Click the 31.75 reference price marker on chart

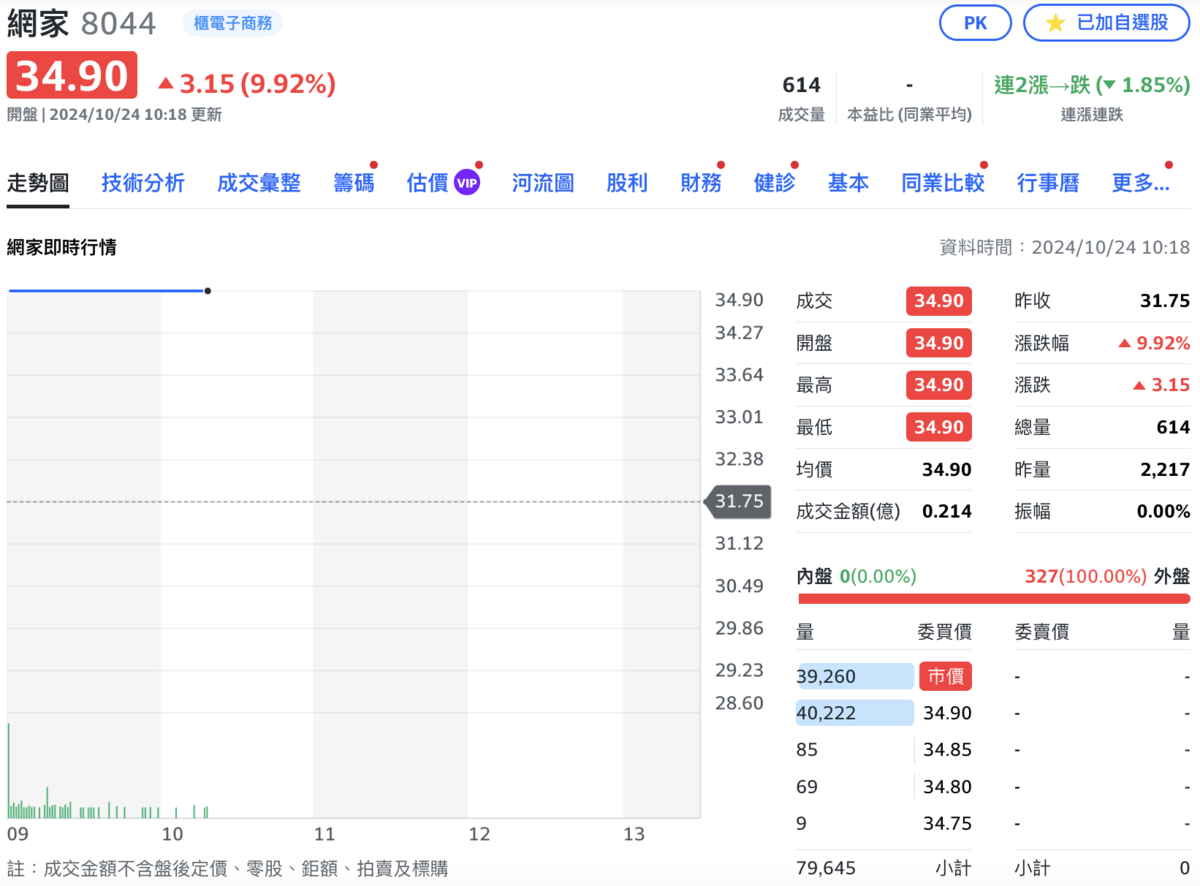[738, 501]
